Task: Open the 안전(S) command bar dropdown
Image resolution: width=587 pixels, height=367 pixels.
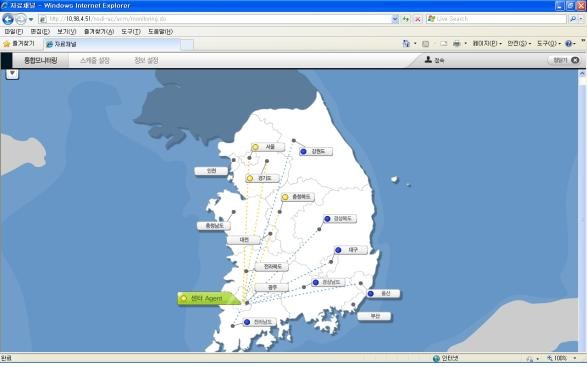Action: (519, 44)
